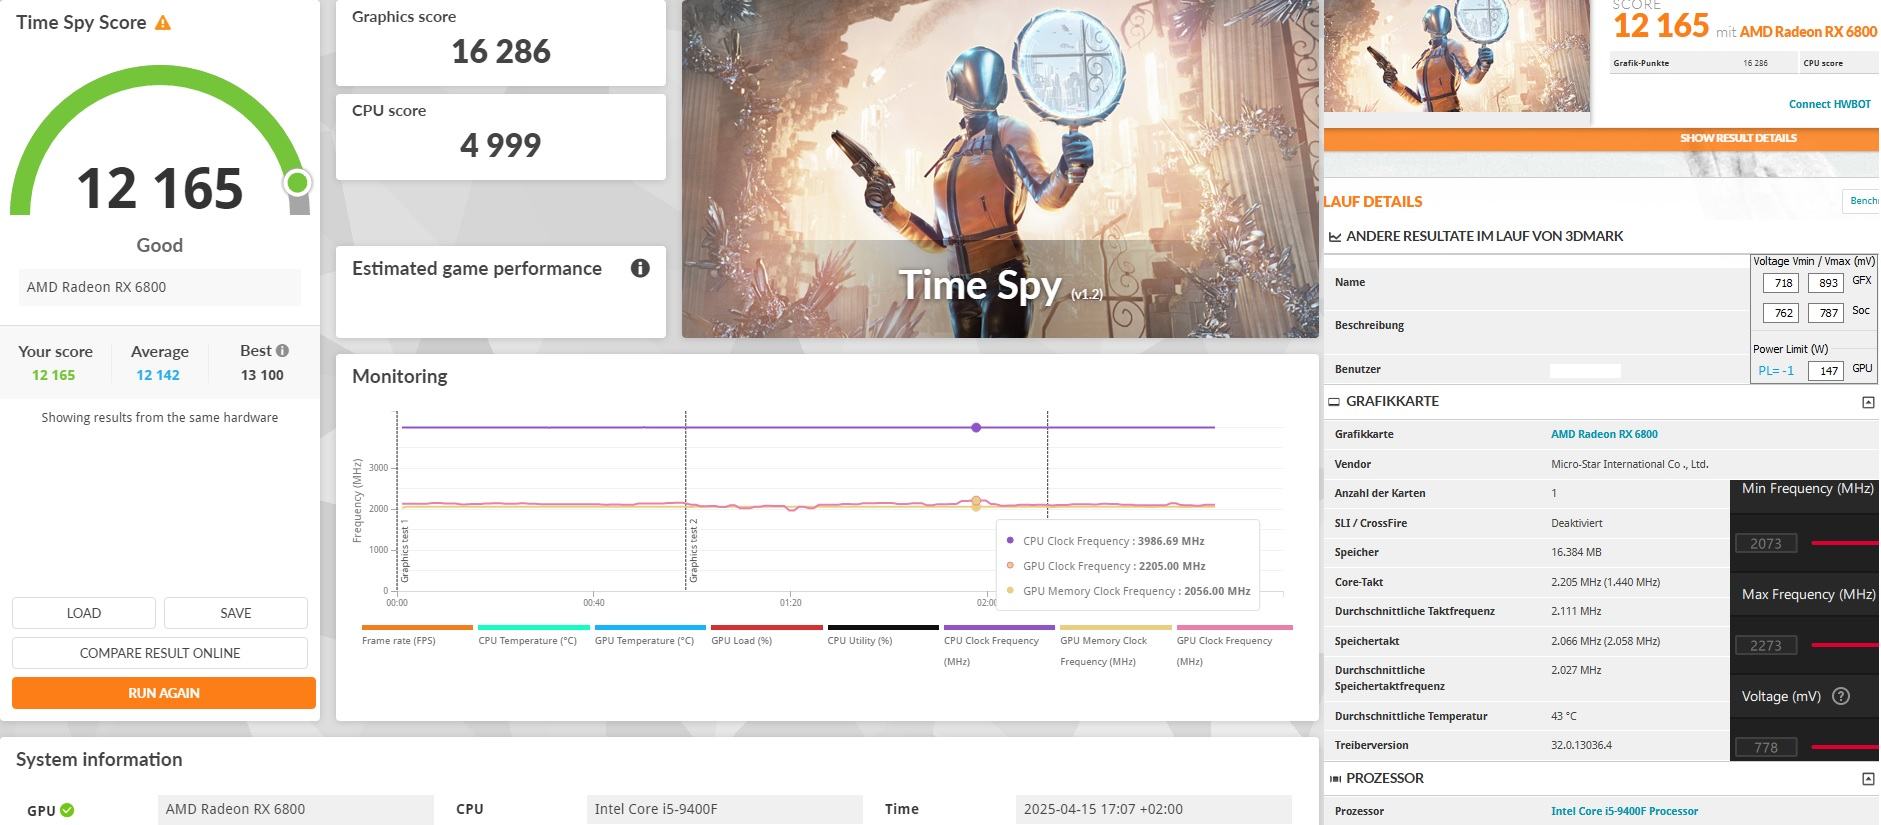
Task: Toggle the GPU Temperature (°C) legend item
Action: pos(650,636)
